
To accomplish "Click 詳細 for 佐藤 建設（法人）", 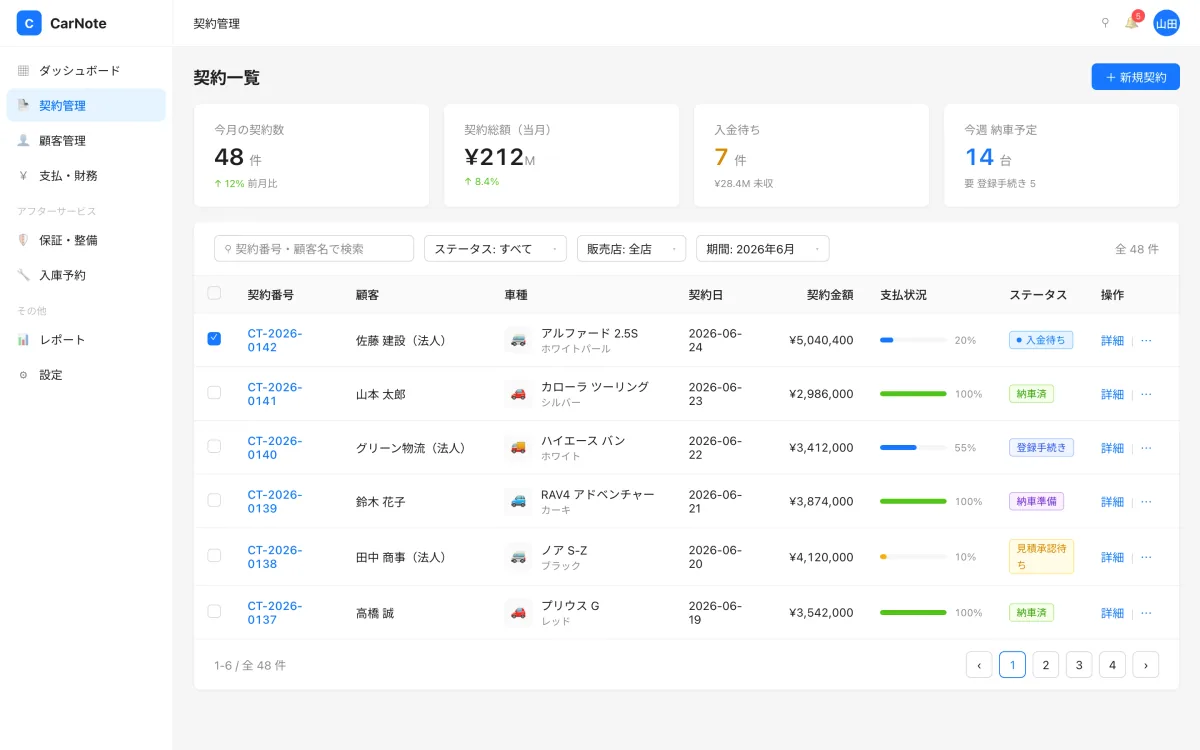I will coord(1112,340).
